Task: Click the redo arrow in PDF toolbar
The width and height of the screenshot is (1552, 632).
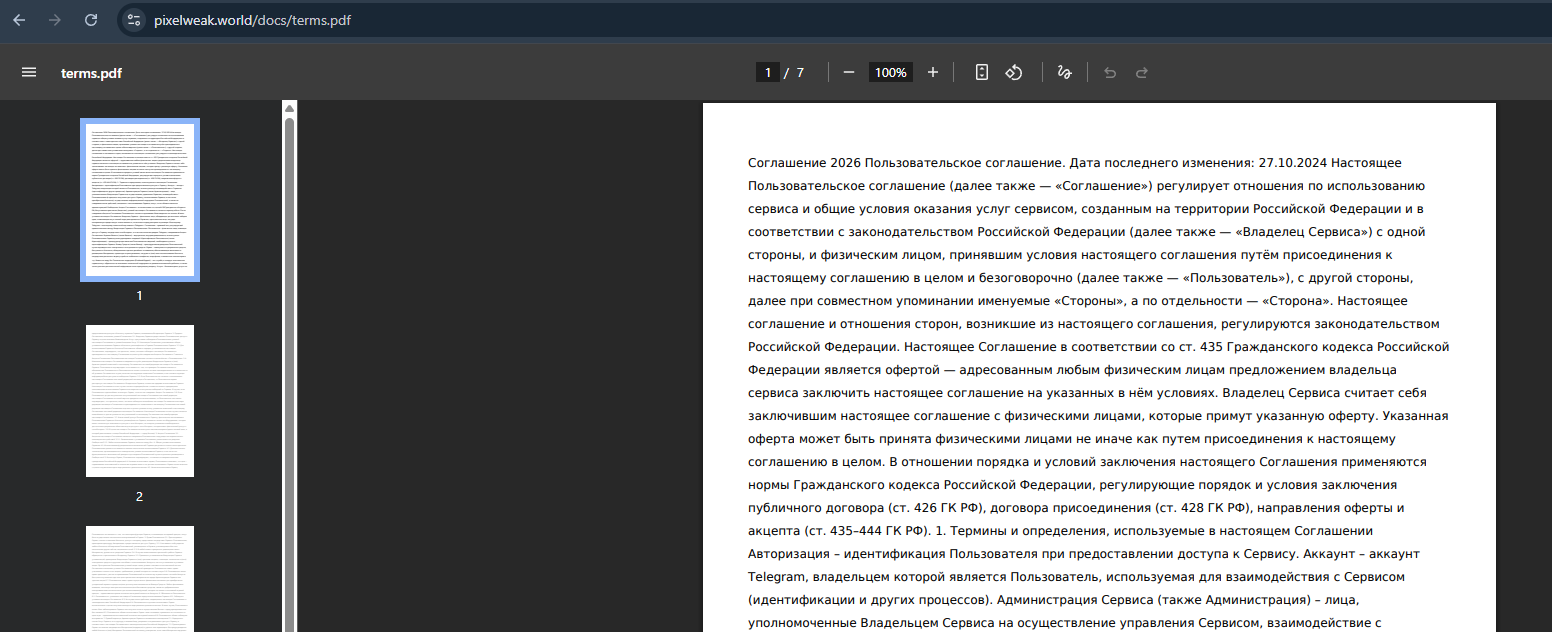Action: pyautogui.click(x=1141, y=72)
